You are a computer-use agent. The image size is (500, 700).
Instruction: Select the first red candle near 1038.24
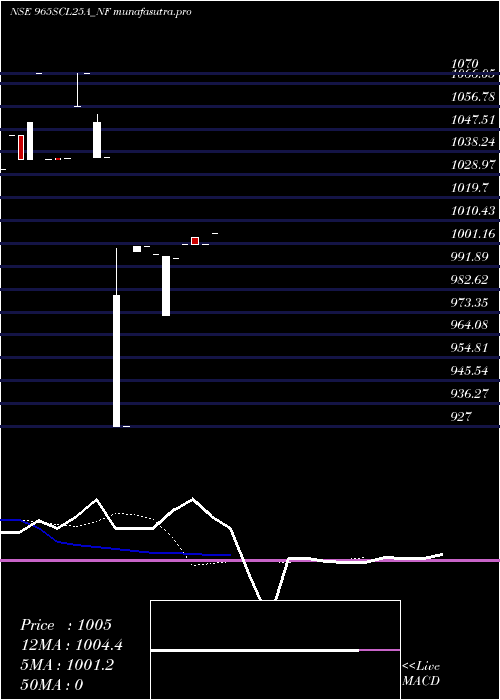[x=21, y=147]
